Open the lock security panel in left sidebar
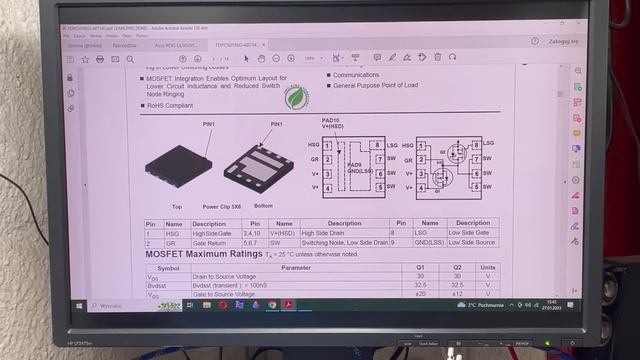Image resolution: width=640 pixels, height=360 pixels. (x=70, y=78)
